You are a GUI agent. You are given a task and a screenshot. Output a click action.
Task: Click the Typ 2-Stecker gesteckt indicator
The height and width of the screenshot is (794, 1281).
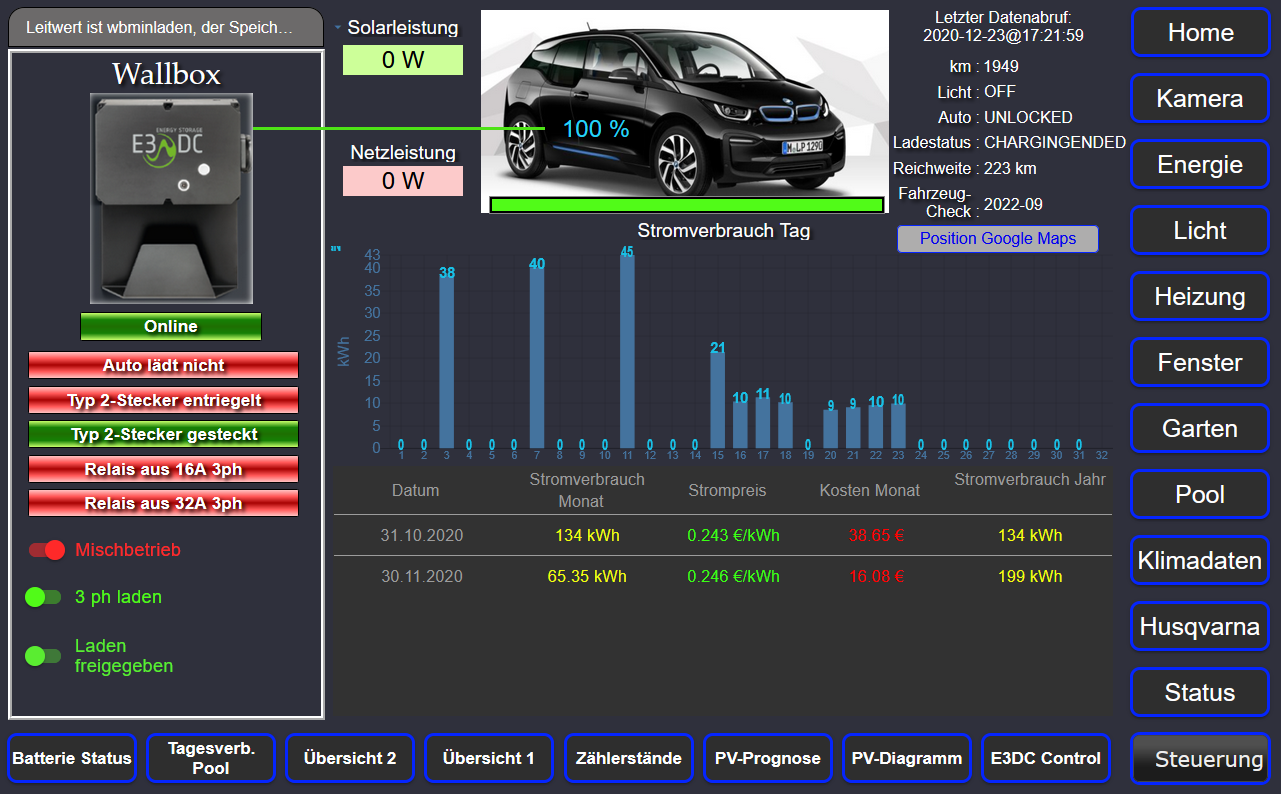point(163,434)
